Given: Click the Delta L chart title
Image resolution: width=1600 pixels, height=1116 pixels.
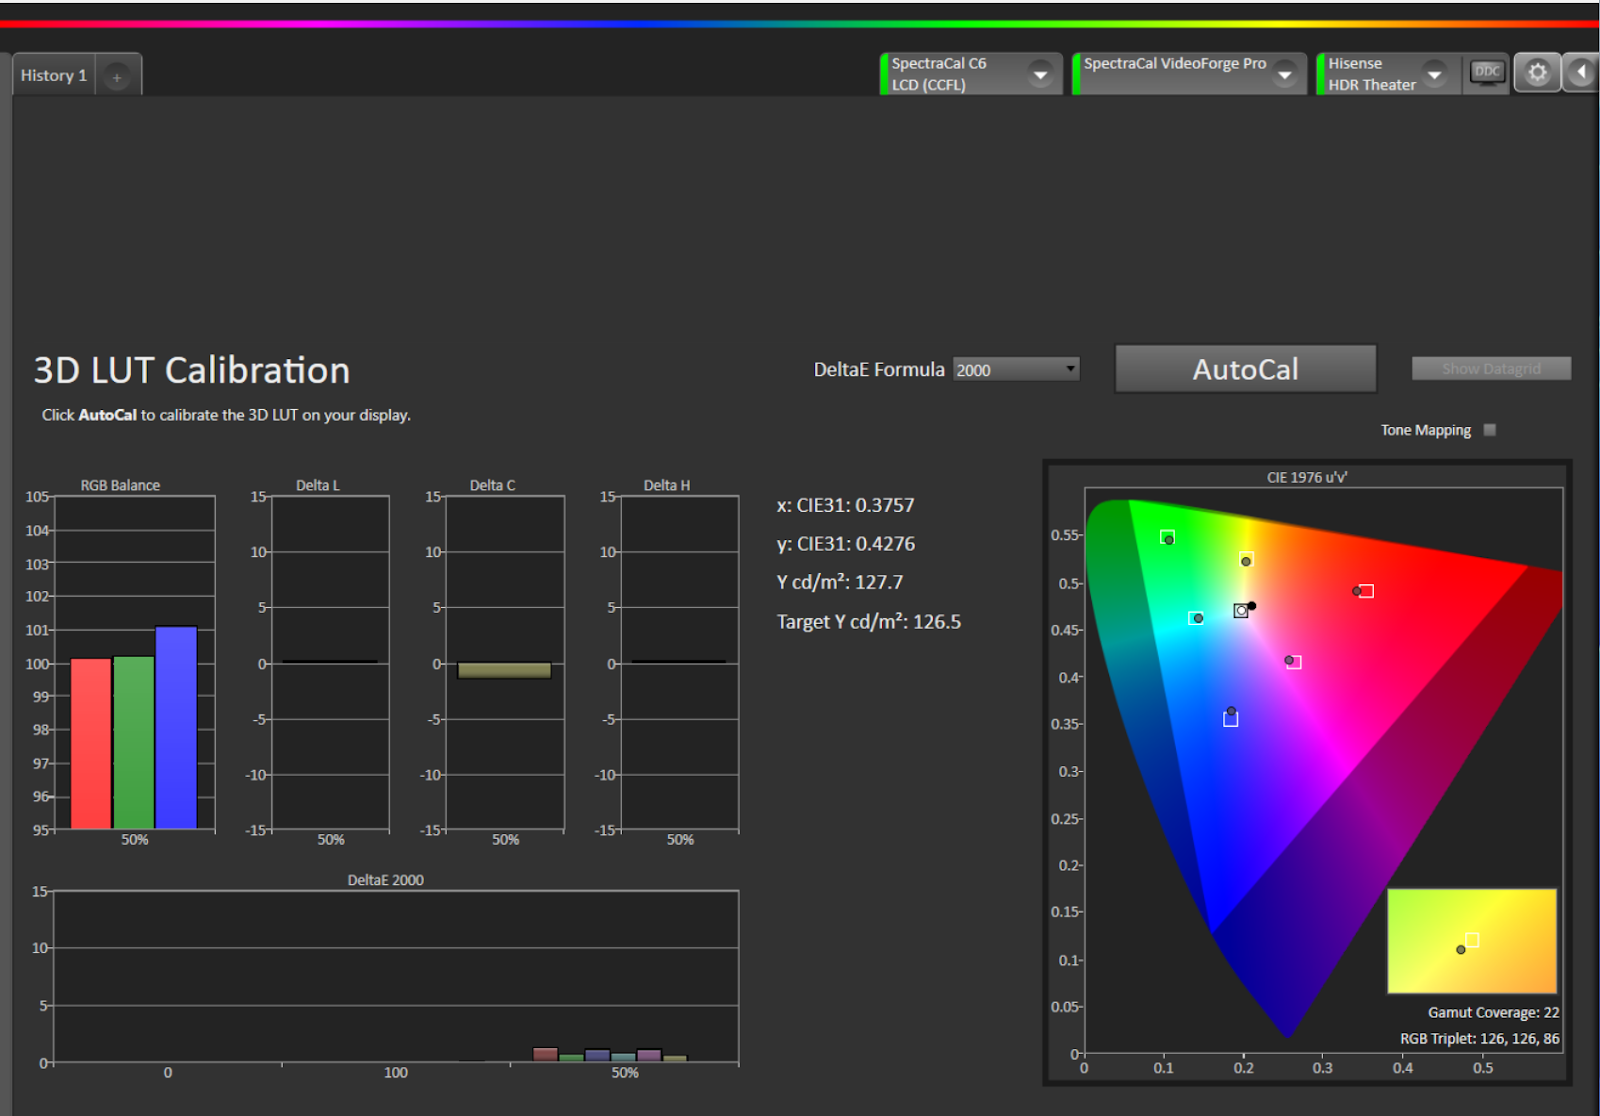Looking at the screenshot, I should pos(318,485).
